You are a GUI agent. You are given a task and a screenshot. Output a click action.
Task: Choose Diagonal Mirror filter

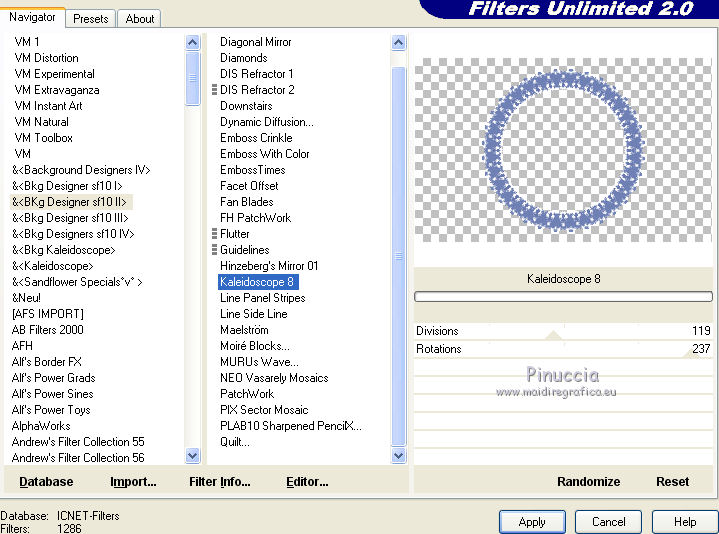coord(255,42)
